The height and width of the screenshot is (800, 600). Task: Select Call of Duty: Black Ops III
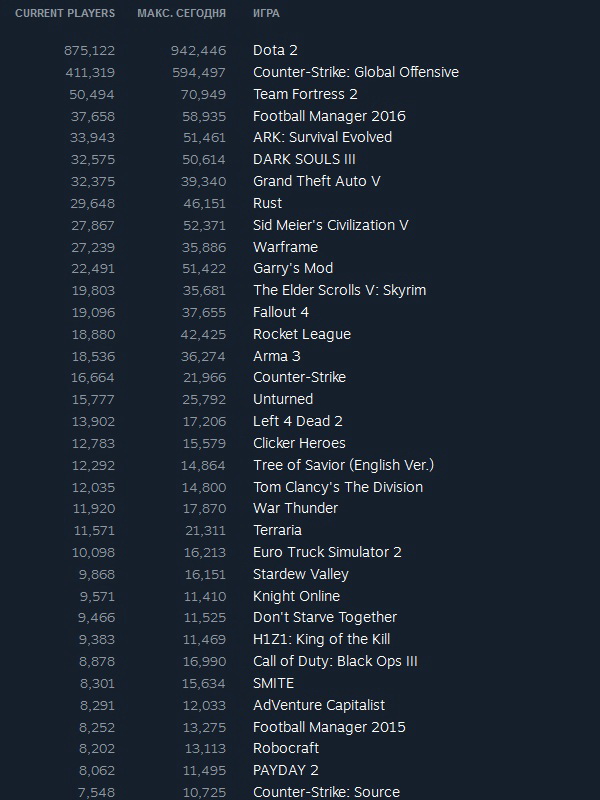pos(335,661)
